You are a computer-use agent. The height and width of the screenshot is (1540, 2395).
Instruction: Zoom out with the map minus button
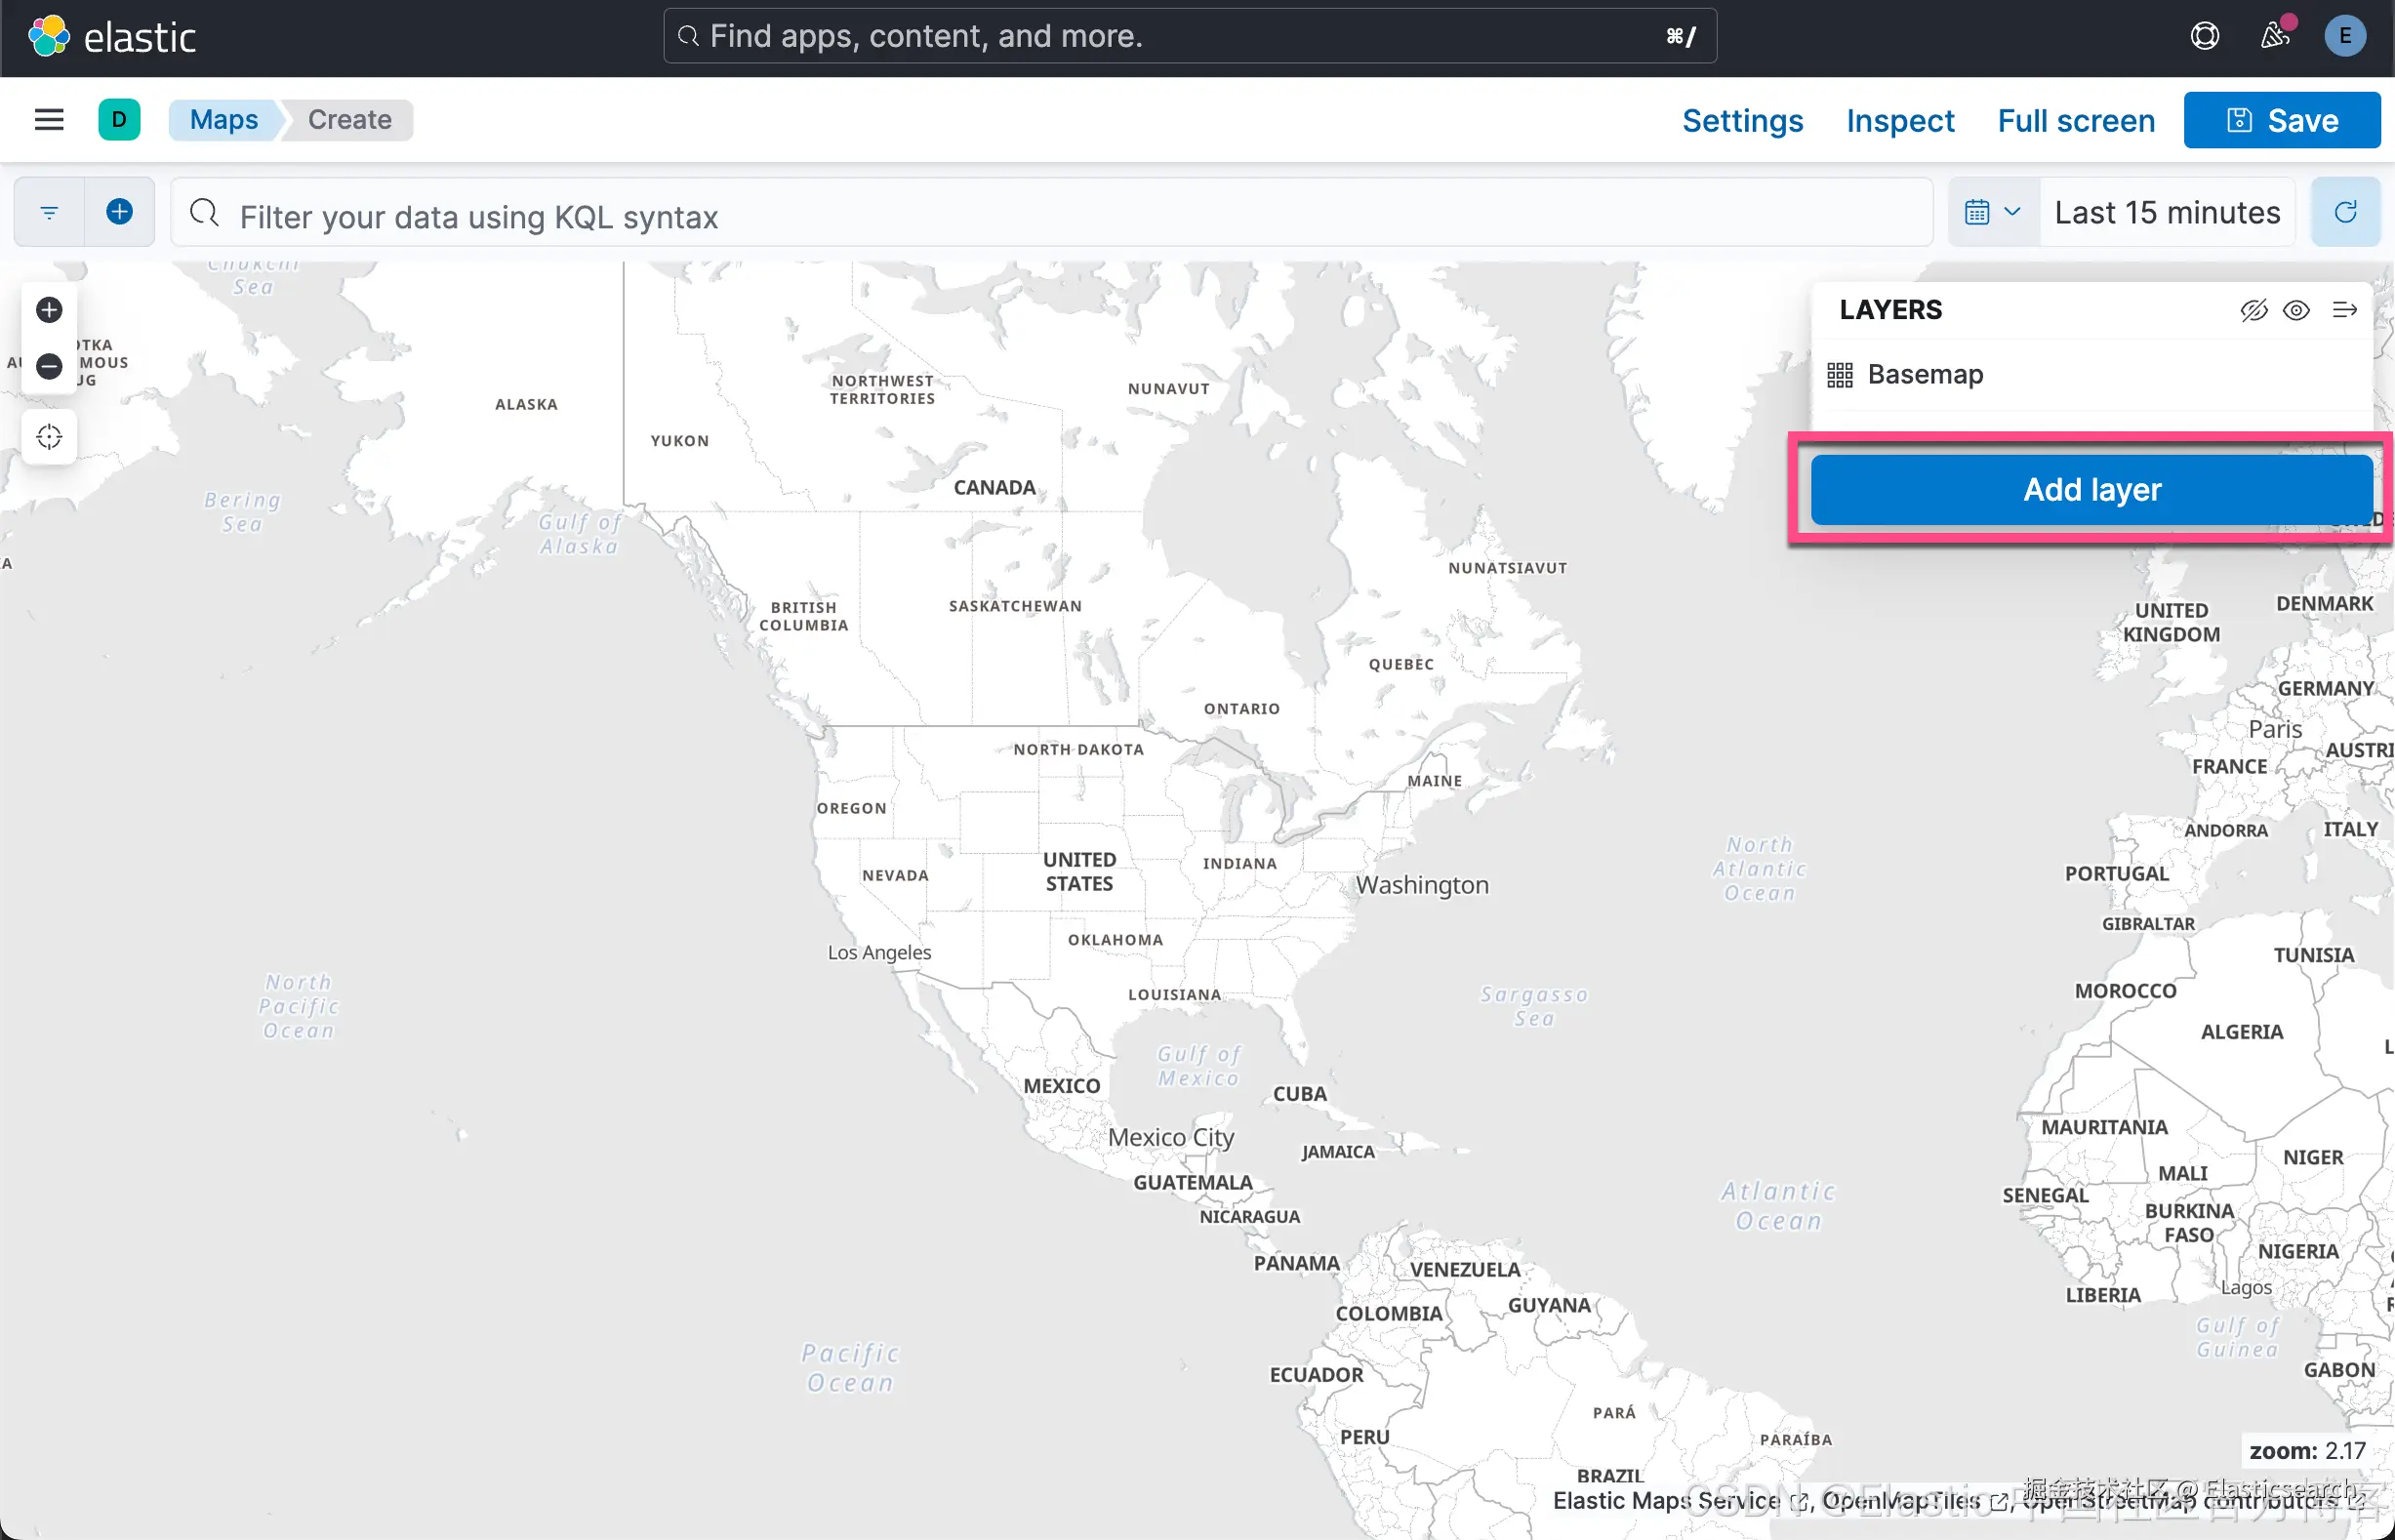point(49,366)
